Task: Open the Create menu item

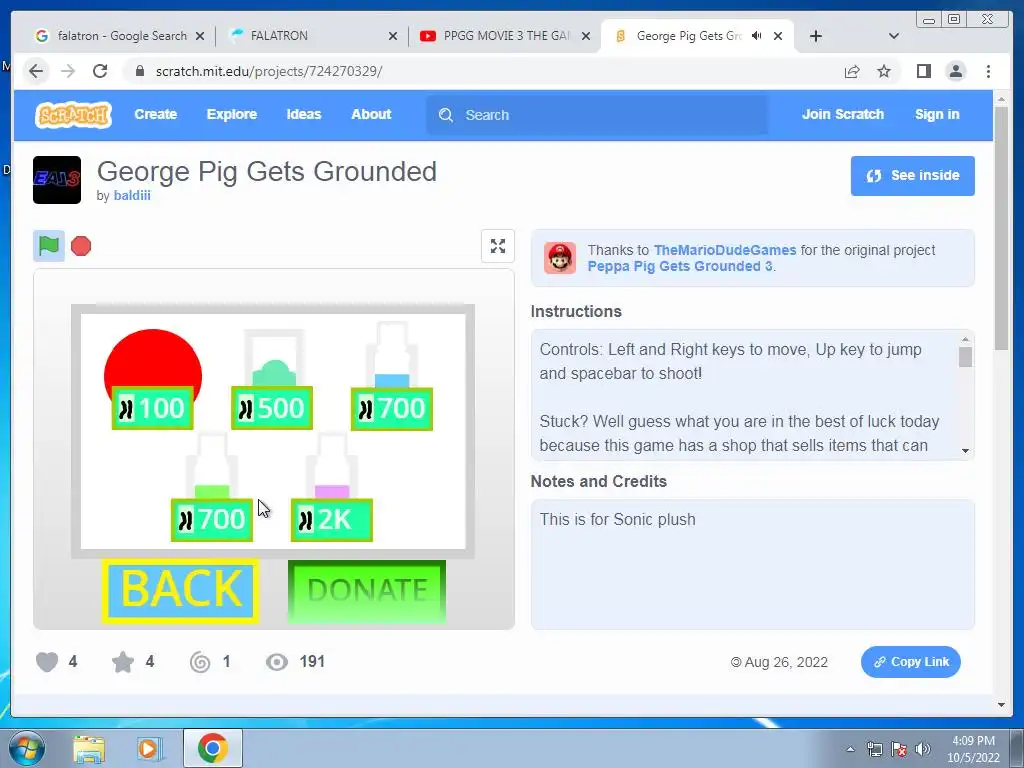Action: click(x=155, y=114)
